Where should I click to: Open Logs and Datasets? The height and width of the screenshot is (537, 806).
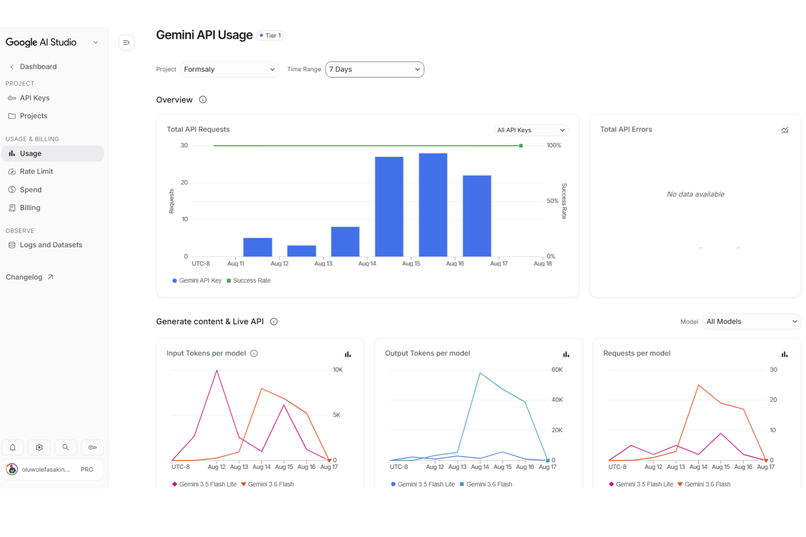click(x=50, y=245)
